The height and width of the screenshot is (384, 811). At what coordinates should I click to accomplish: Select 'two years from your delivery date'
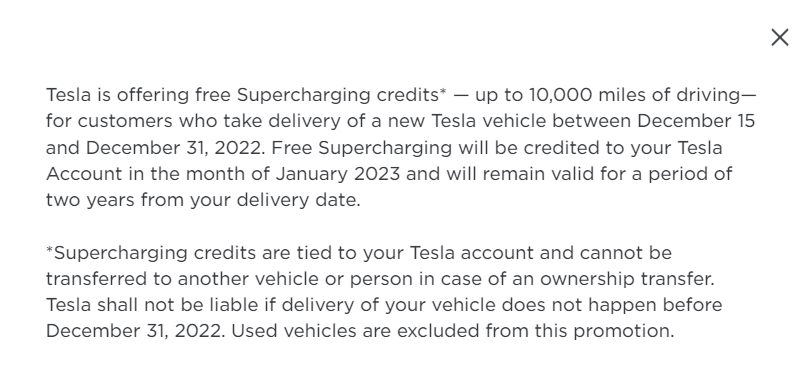[201, 200]
